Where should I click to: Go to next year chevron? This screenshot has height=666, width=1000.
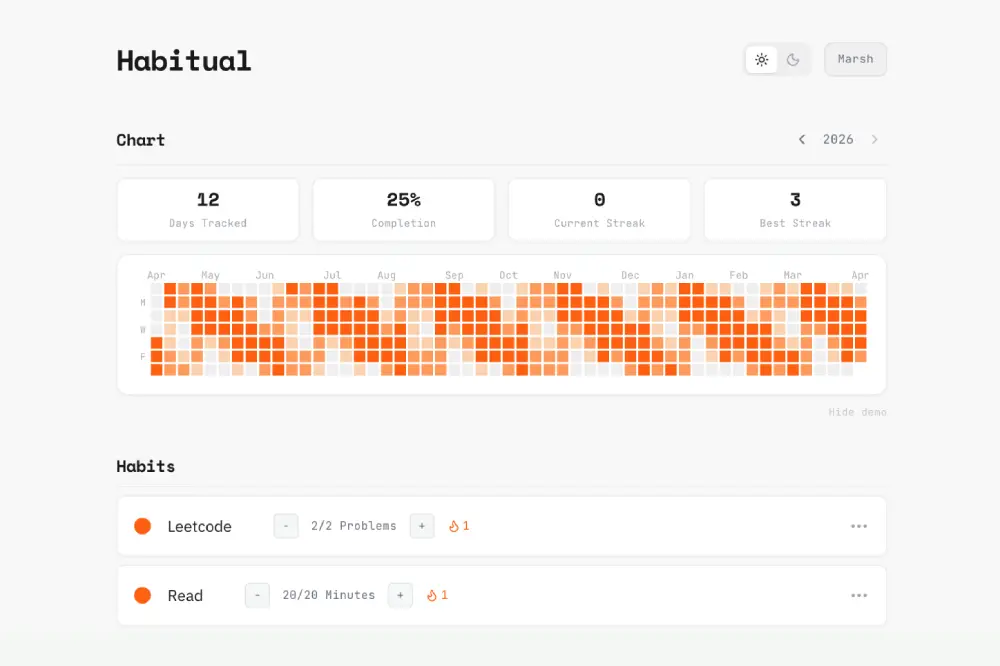coord(875,140)
